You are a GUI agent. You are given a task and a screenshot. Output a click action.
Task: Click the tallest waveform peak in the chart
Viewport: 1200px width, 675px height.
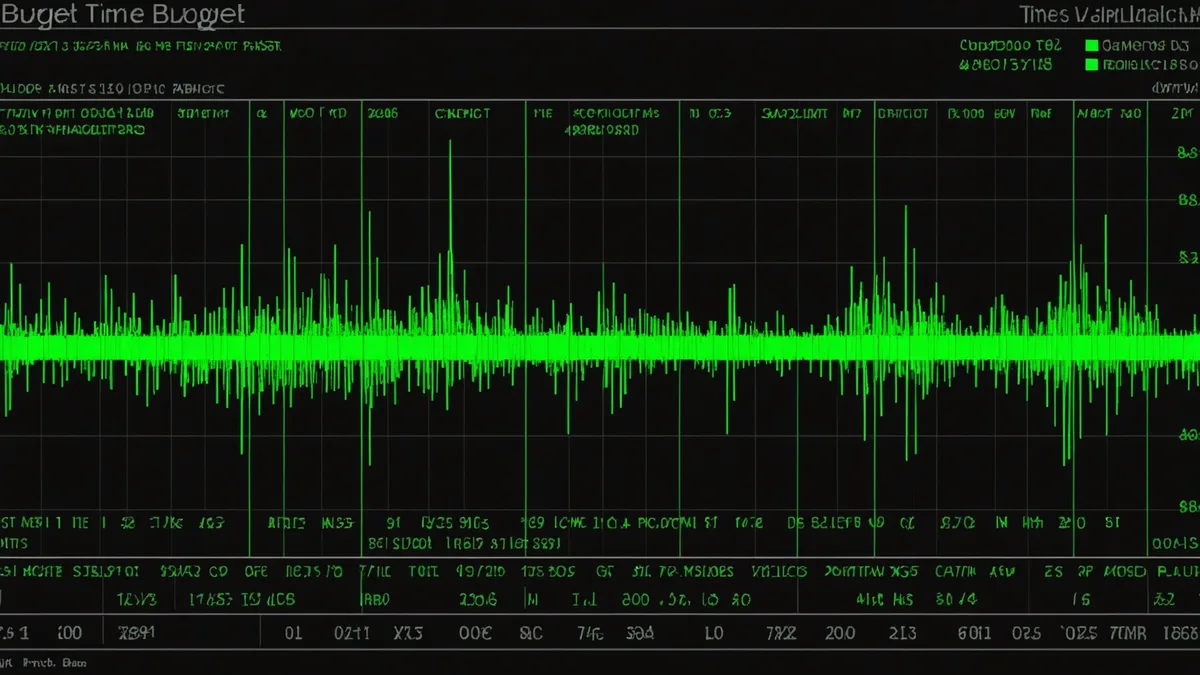(450, 240)
